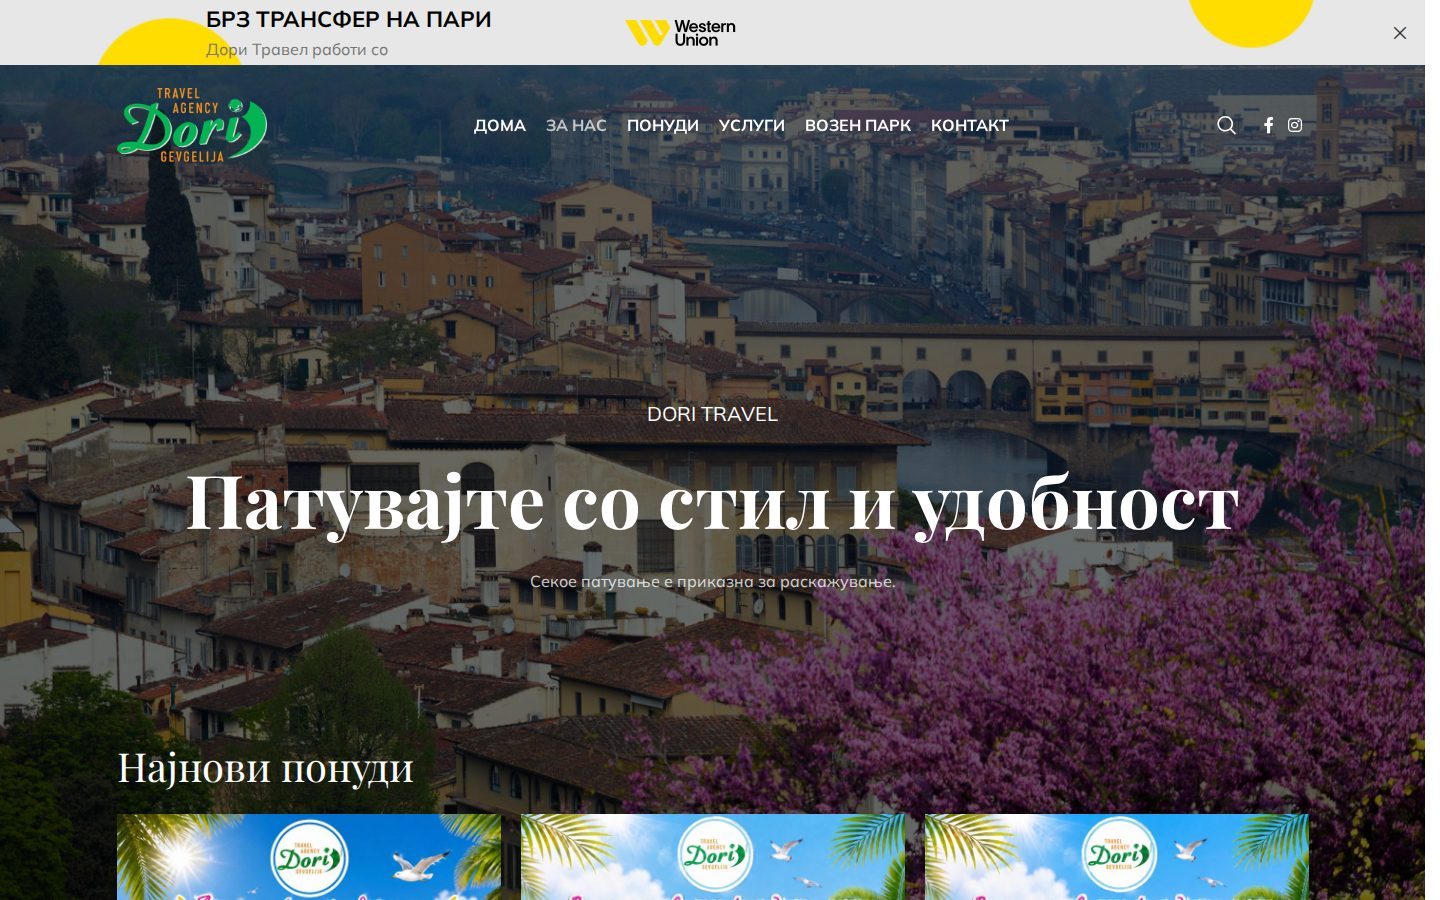Screen dimensions: 1440x900
Task: Visit the Facebook page icon
Action: pyautogui.click(x=1268, y=125)
